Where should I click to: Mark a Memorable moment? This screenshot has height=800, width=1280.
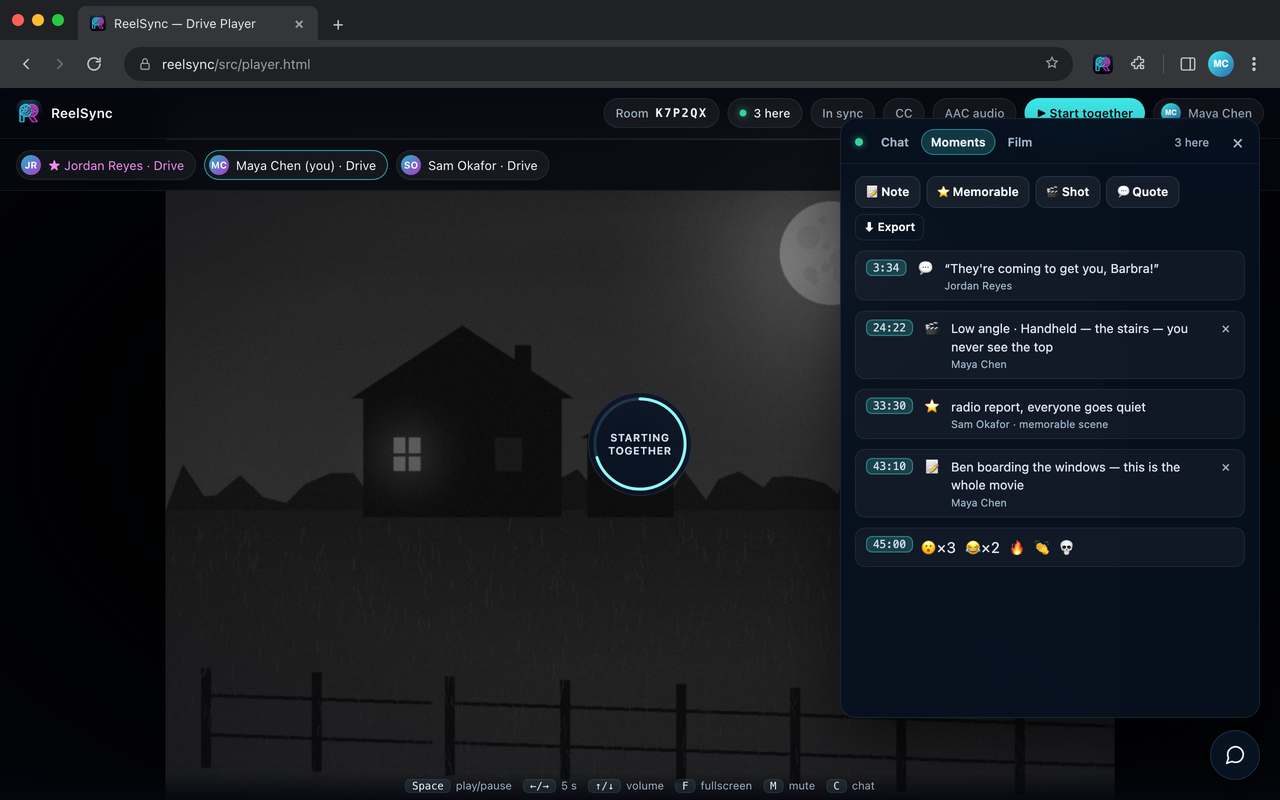[x=978, y=192]
